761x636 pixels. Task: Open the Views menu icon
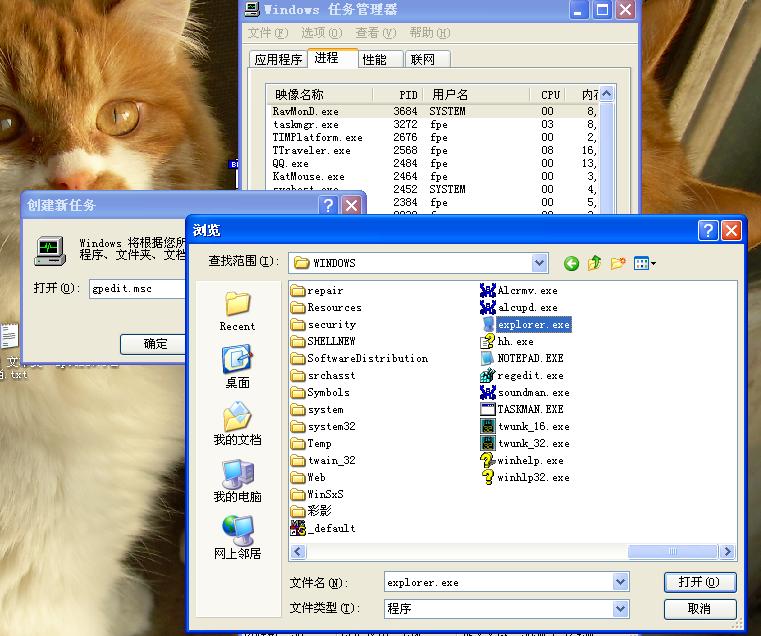coord(645,263)
